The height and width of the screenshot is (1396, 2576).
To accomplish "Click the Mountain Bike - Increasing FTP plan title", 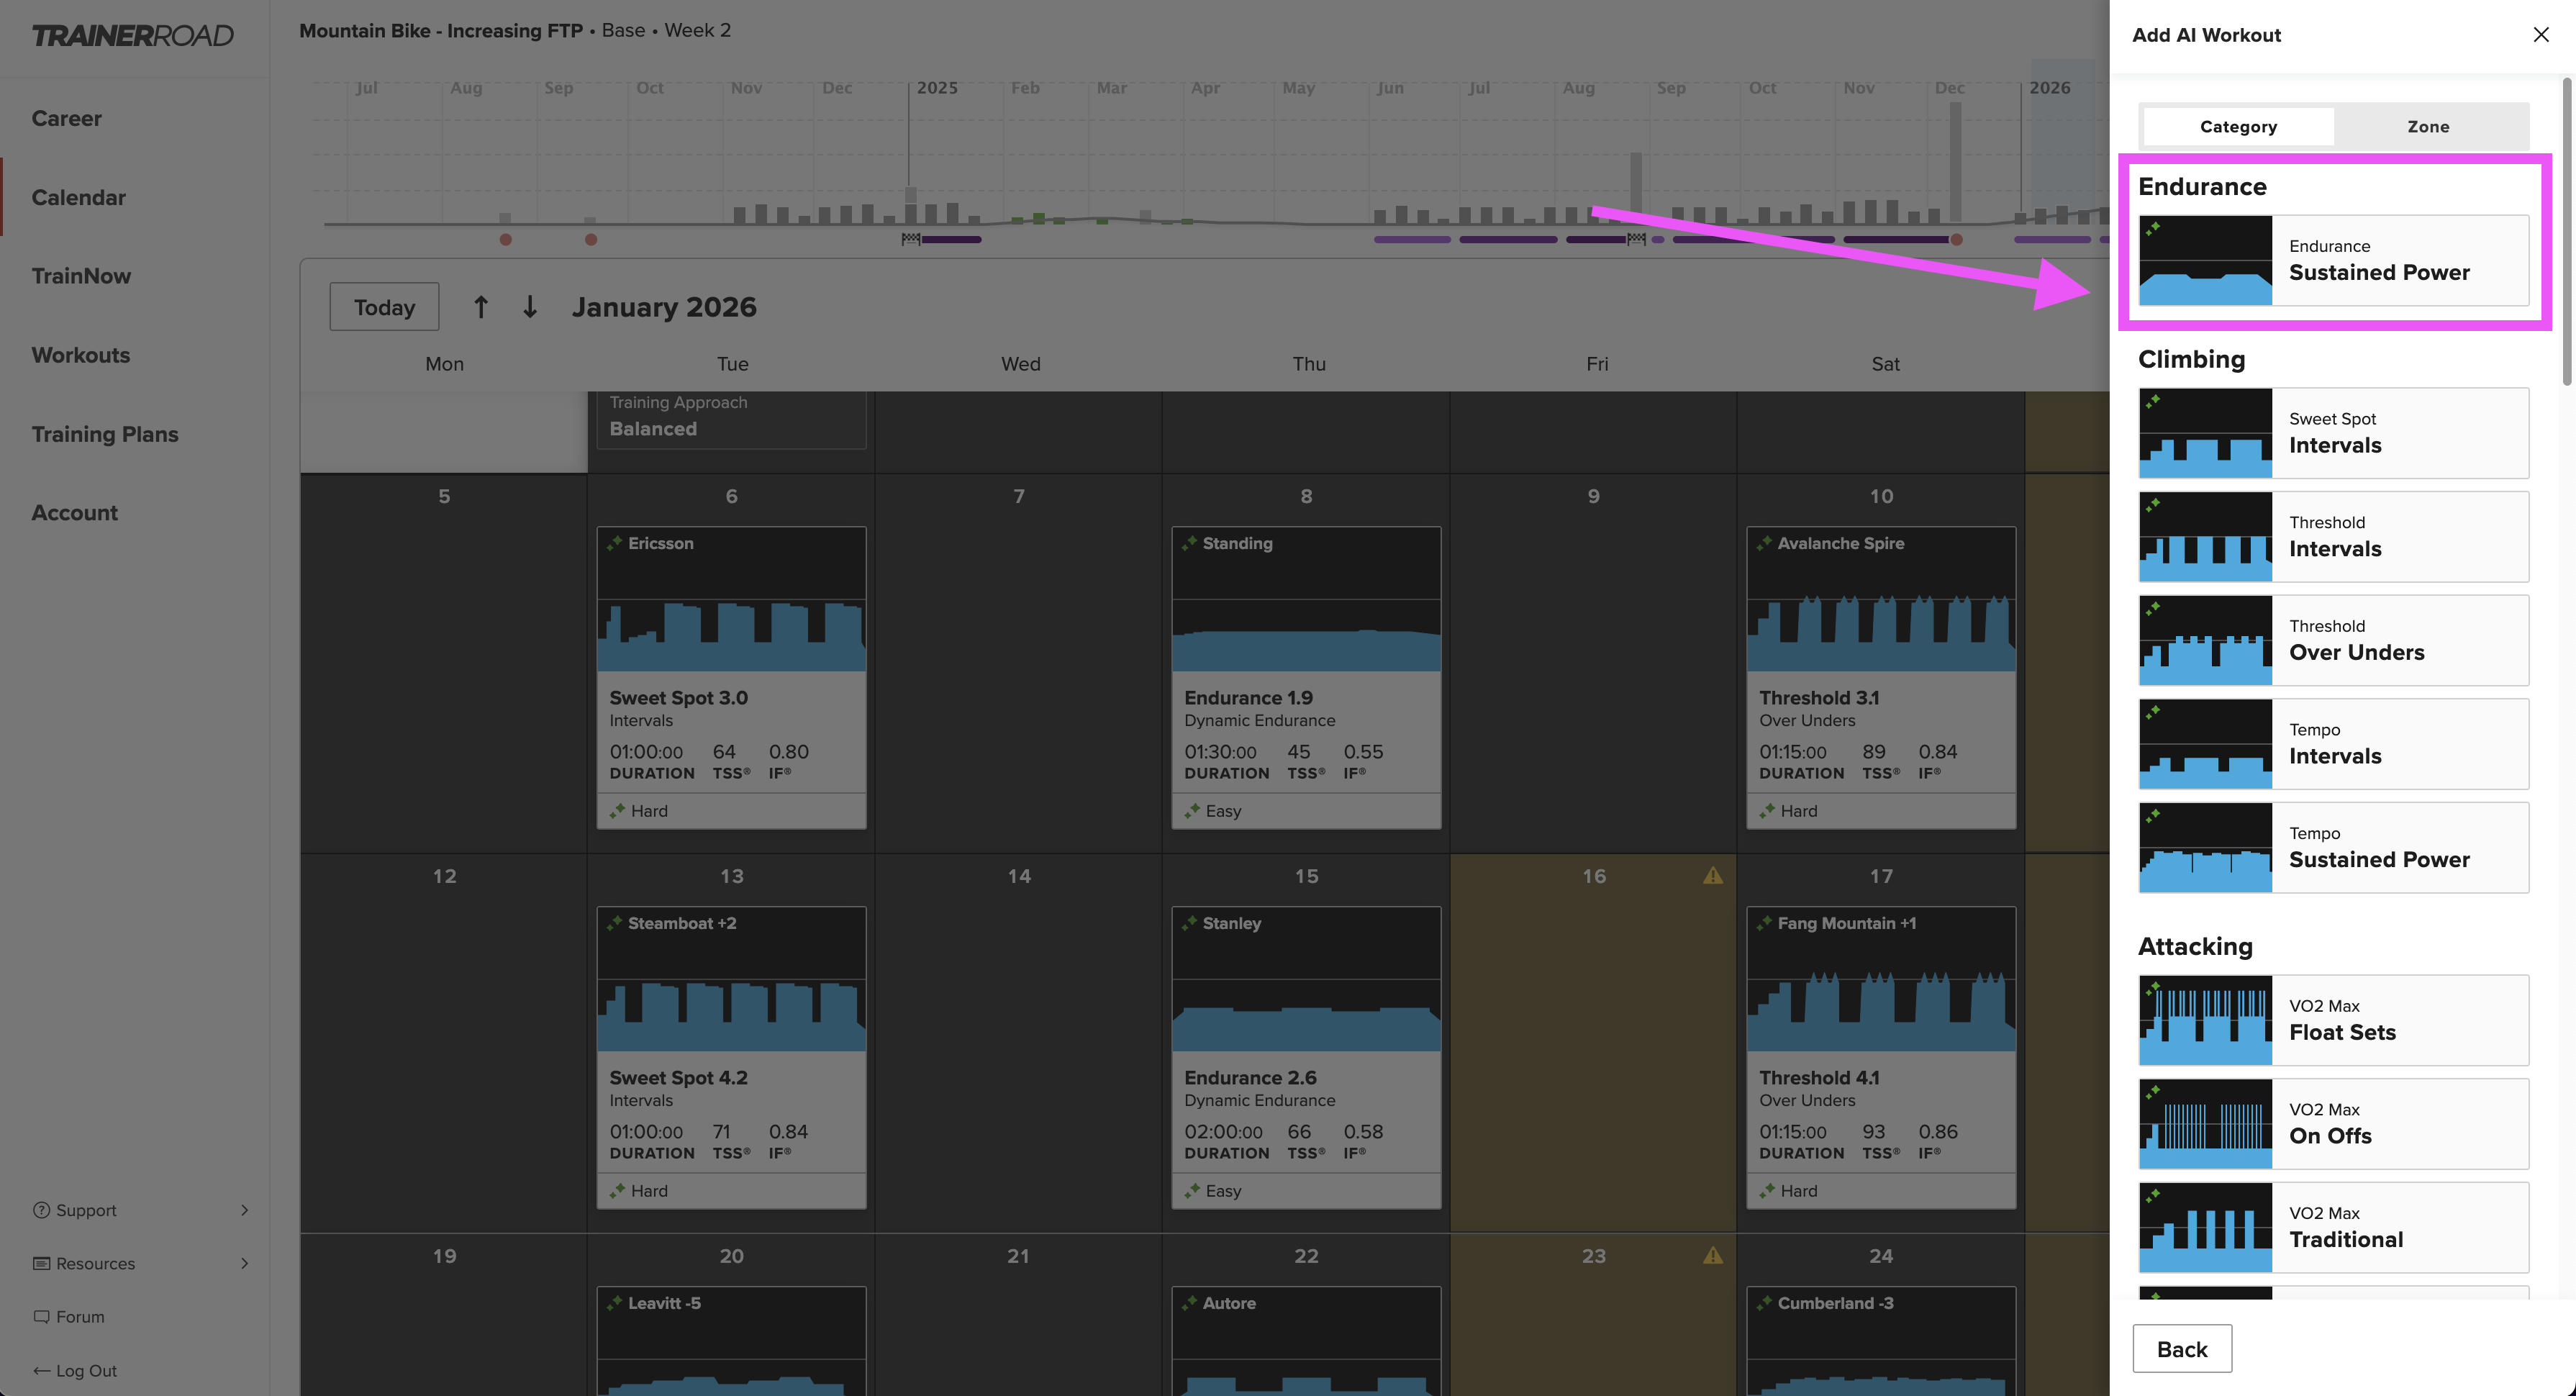I will [441, 31].
